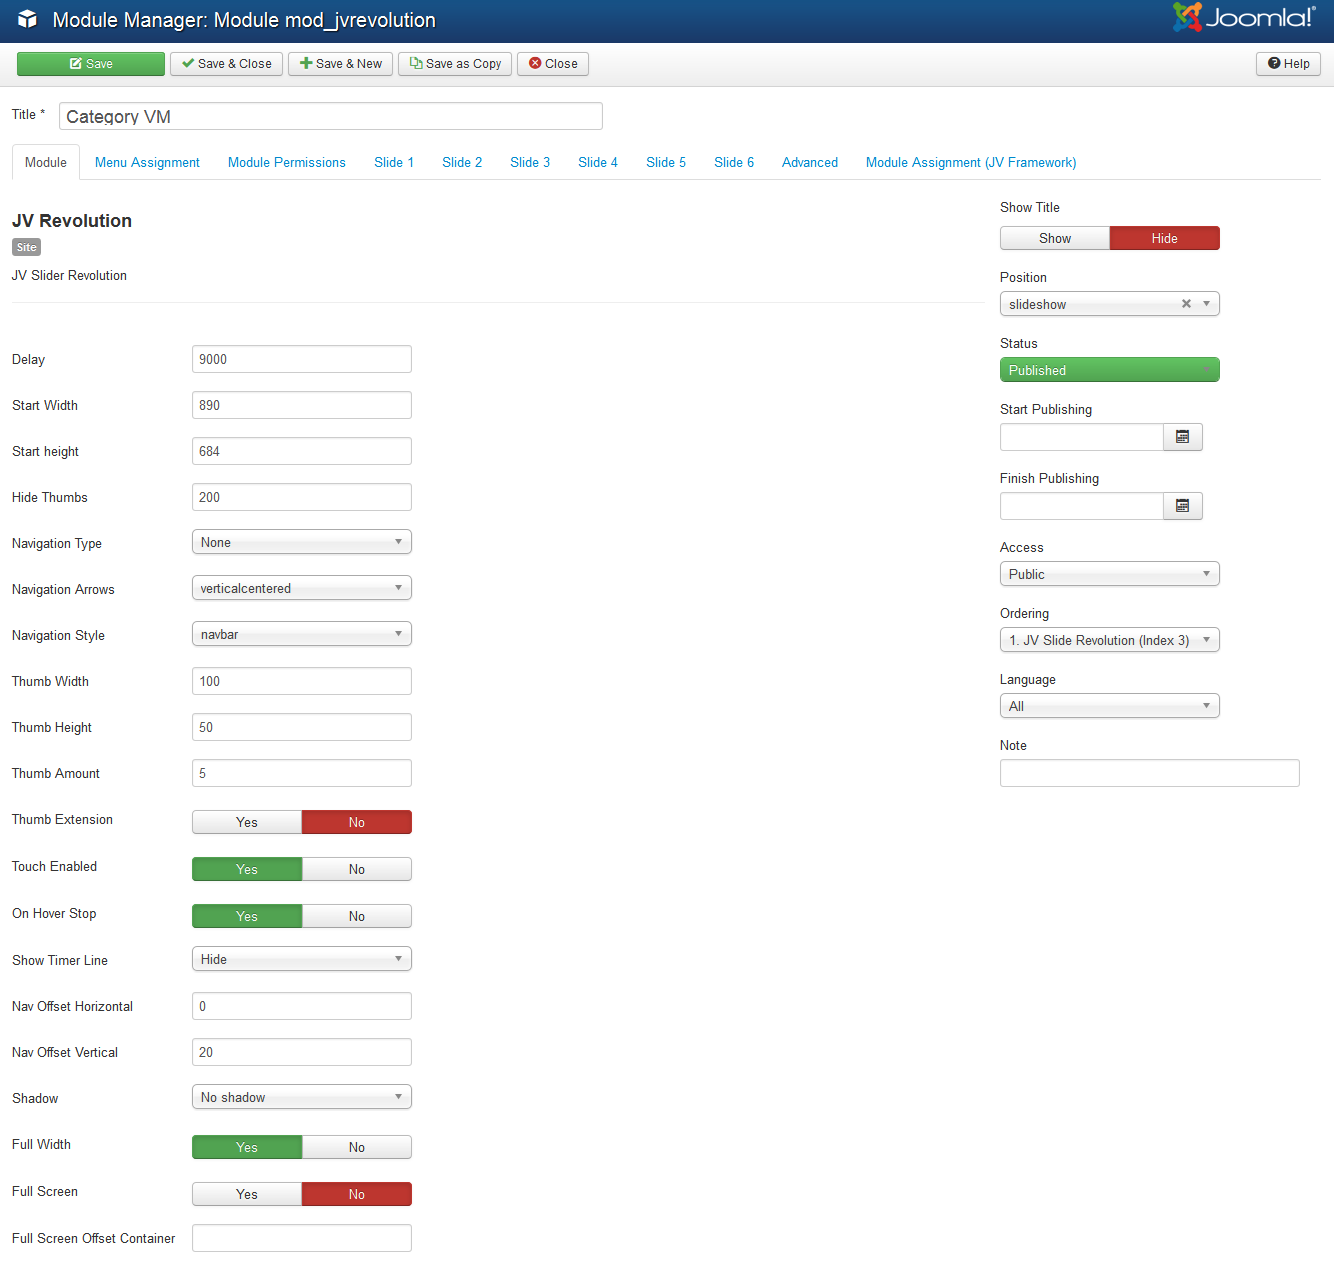Set Touch Enabled to No
This screenshot has height=1283, width=1334.
[x=357, y=869]
